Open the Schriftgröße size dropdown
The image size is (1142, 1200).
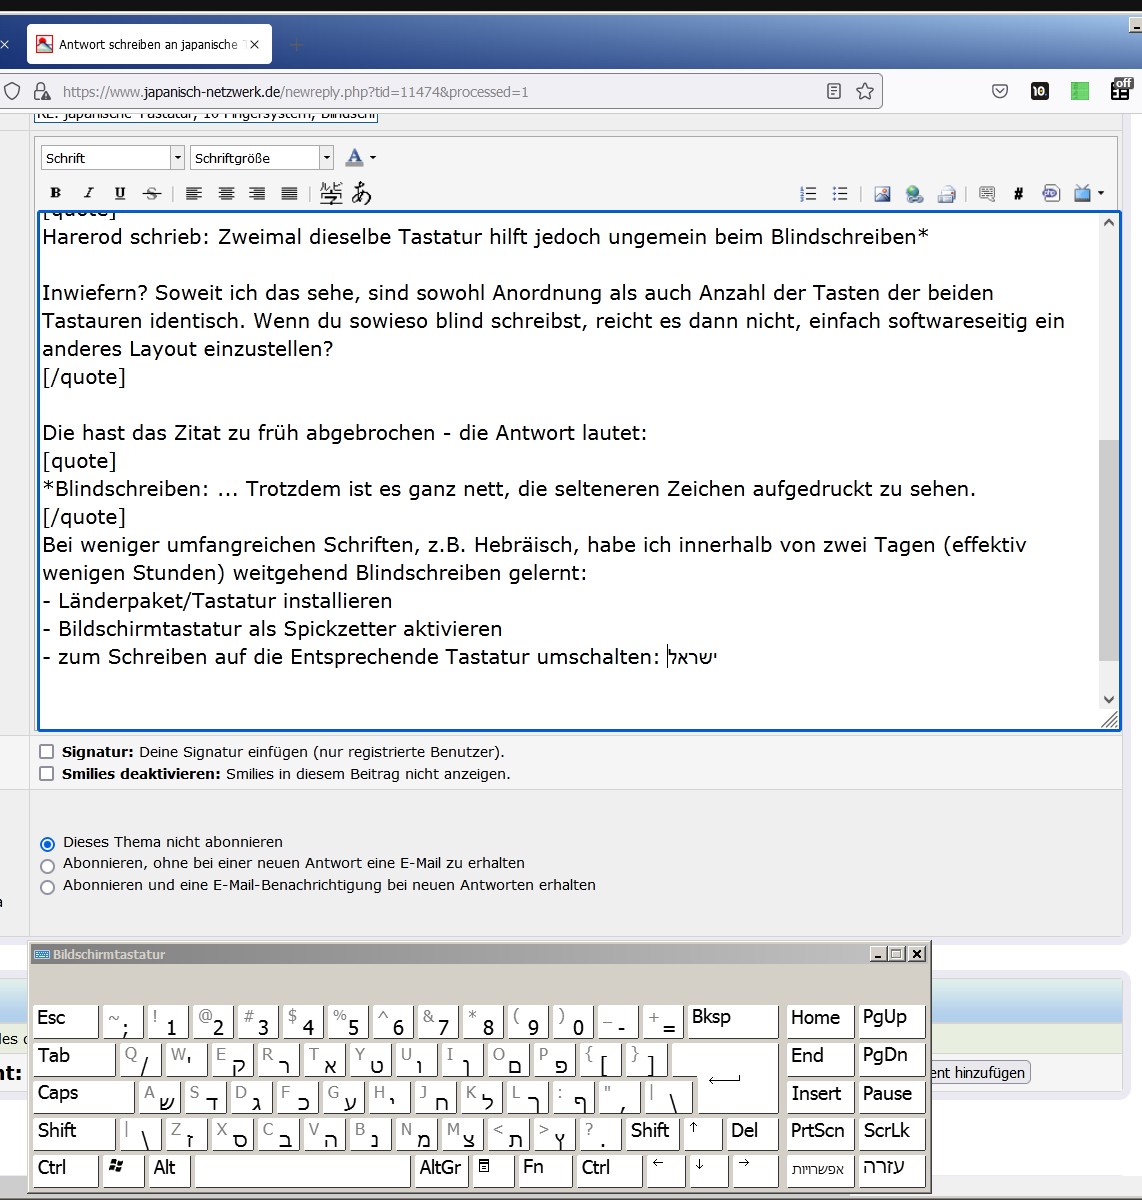pos(262,158)
